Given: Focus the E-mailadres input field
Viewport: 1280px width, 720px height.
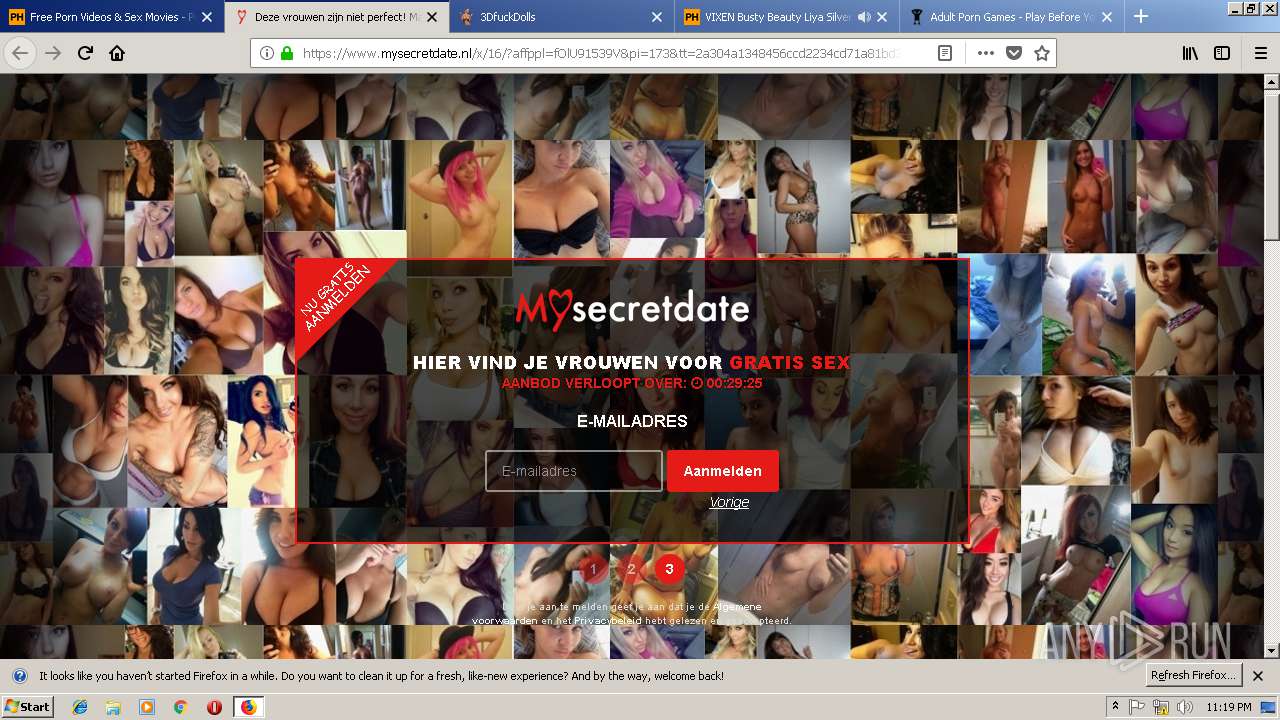Looking at the screenshot, I should (x=574, y=471).
